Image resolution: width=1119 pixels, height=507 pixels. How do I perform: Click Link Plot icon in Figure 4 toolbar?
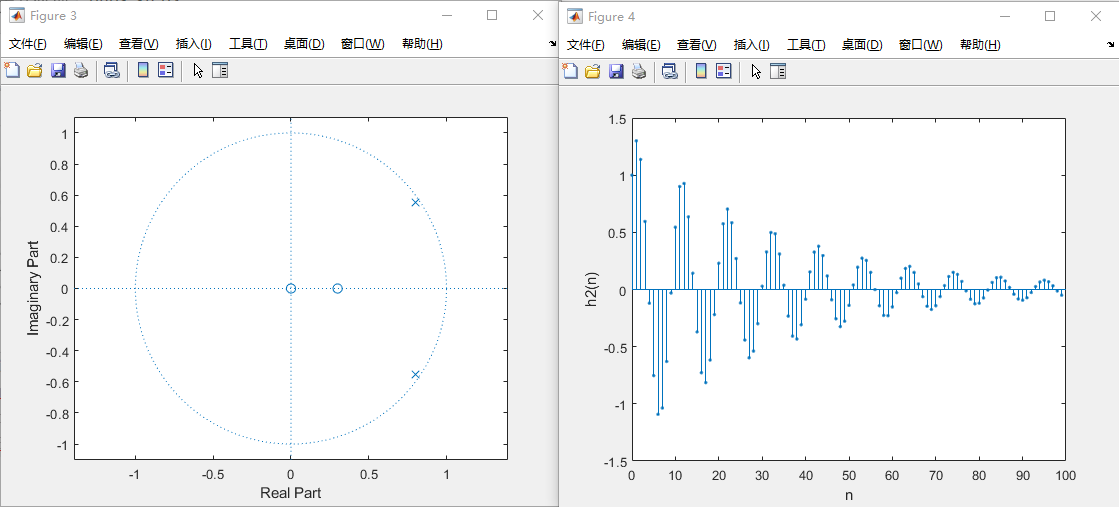(x=669, y=70)
